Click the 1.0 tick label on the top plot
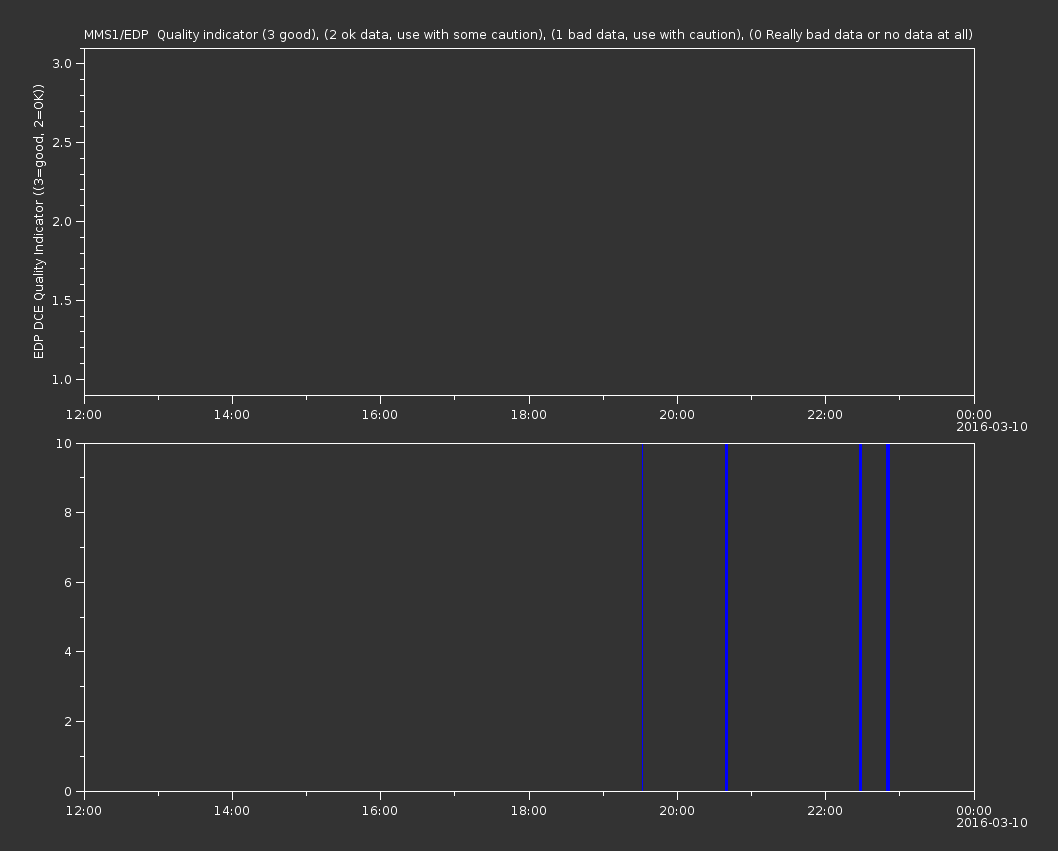 62,379
